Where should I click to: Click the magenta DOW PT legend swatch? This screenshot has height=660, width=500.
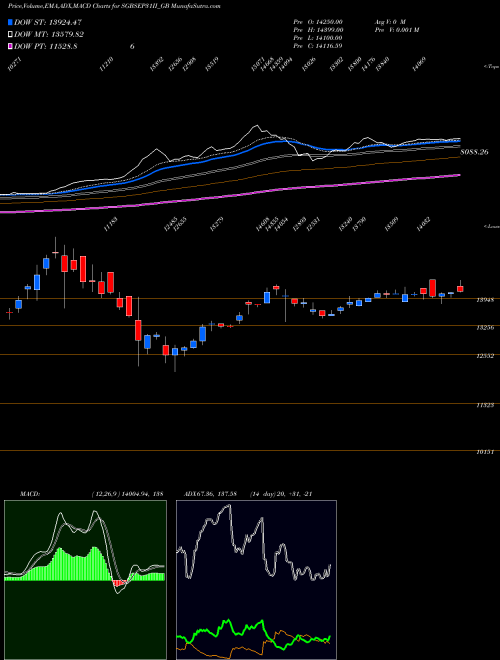10,46
